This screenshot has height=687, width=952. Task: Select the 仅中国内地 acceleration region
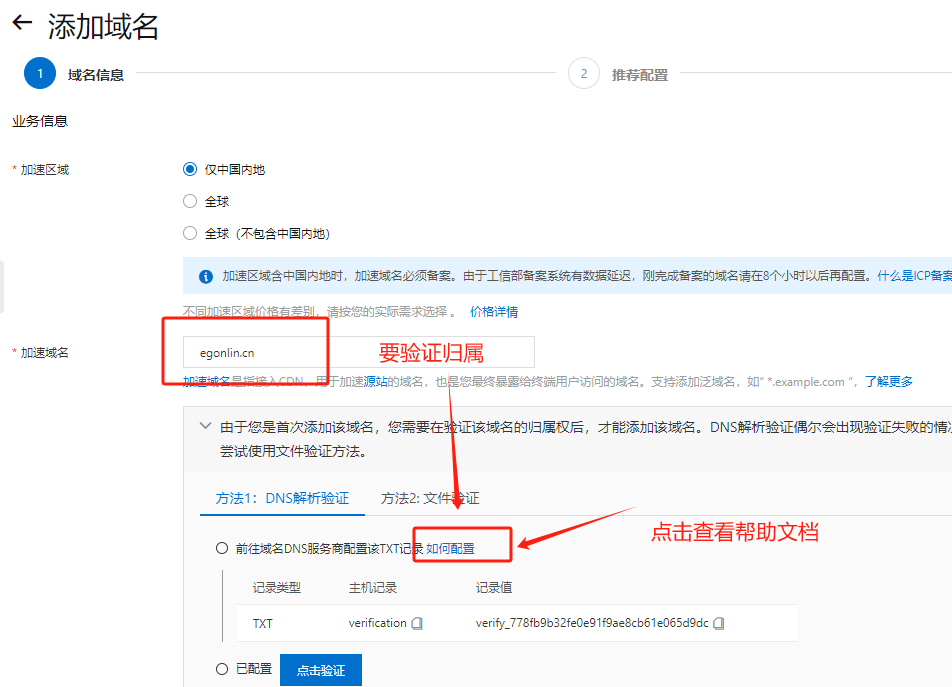pyautogui.click(x=190, y=170)
